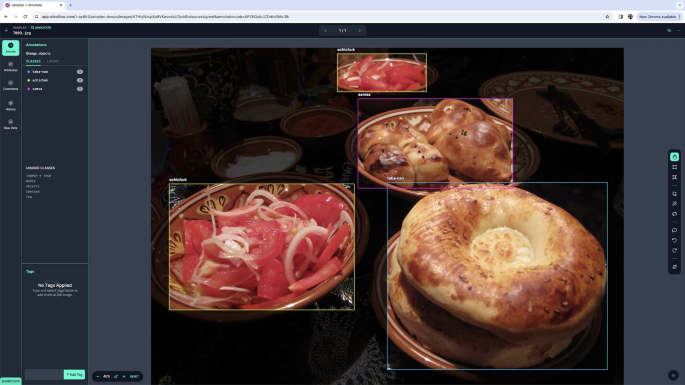Select the large achichuk salad bounding box
This screenshot has width=685, height=385.
262,246
